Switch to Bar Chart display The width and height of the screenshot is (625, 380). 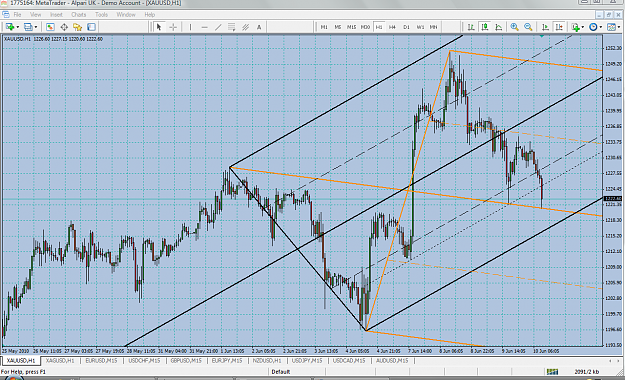click(471, 27)
